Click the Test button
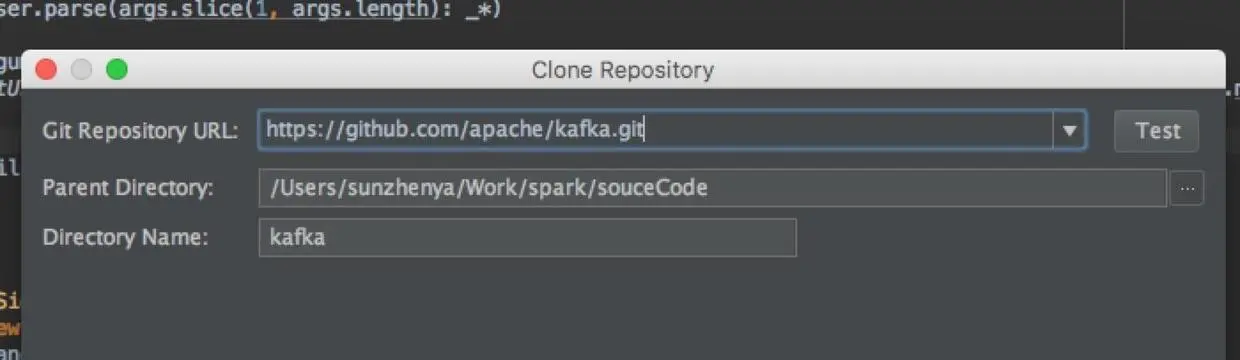The width and height of the screenshot is (1240, 360). [1157, 131]
